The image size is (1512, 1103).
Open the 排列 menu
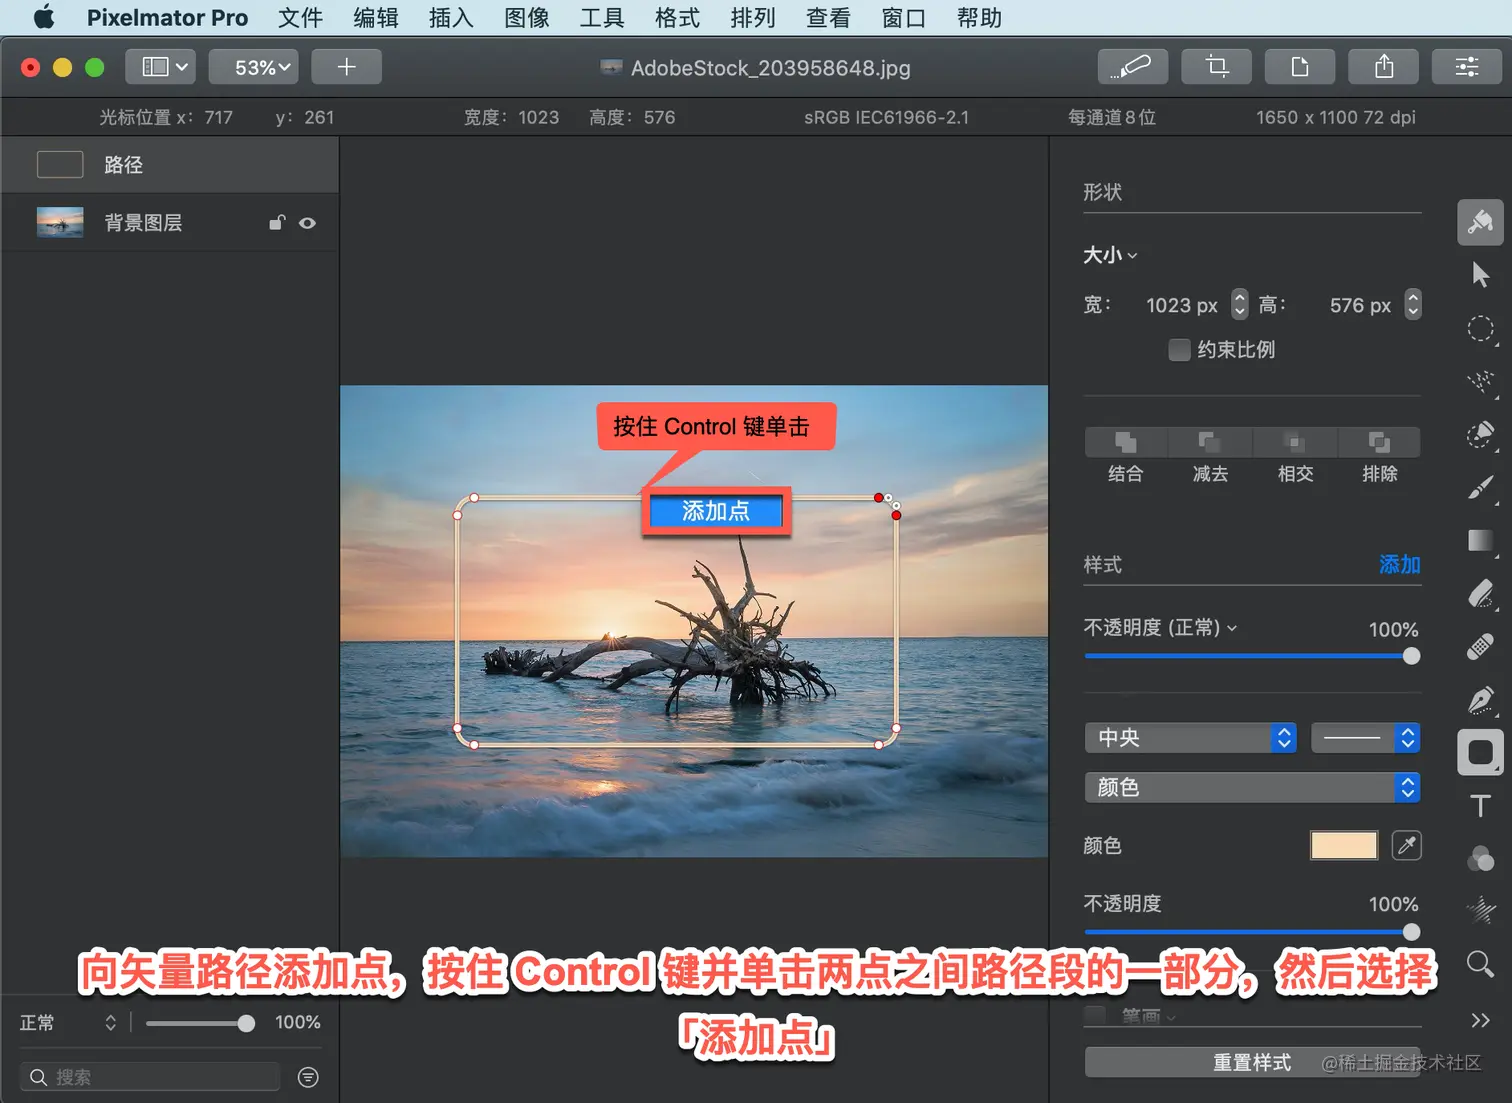(x=753, y=17)
